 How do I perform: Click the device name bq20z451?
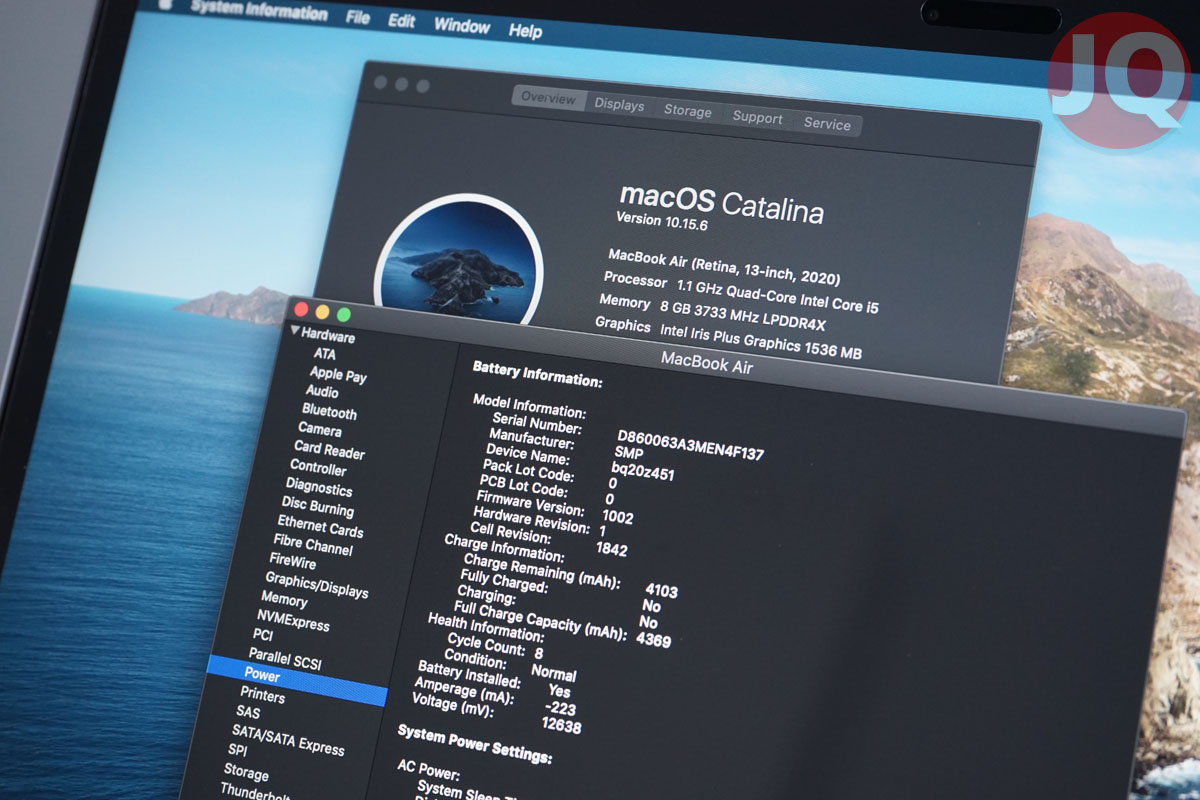click(x=643, y=469)
